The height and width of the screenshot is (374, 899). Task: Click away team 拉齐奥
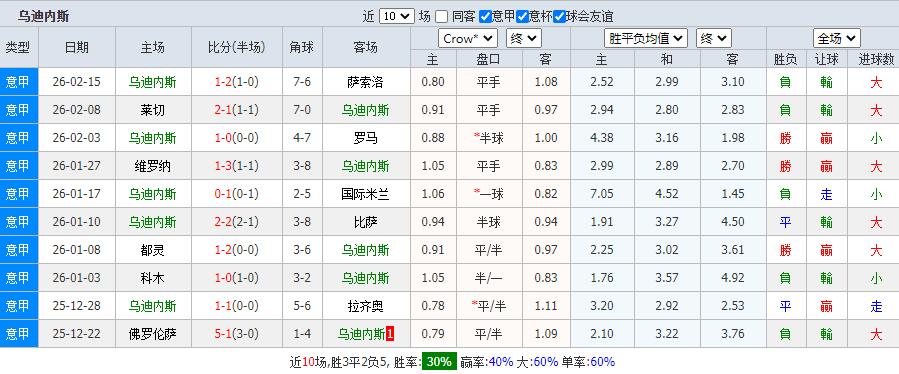(365, 306)
